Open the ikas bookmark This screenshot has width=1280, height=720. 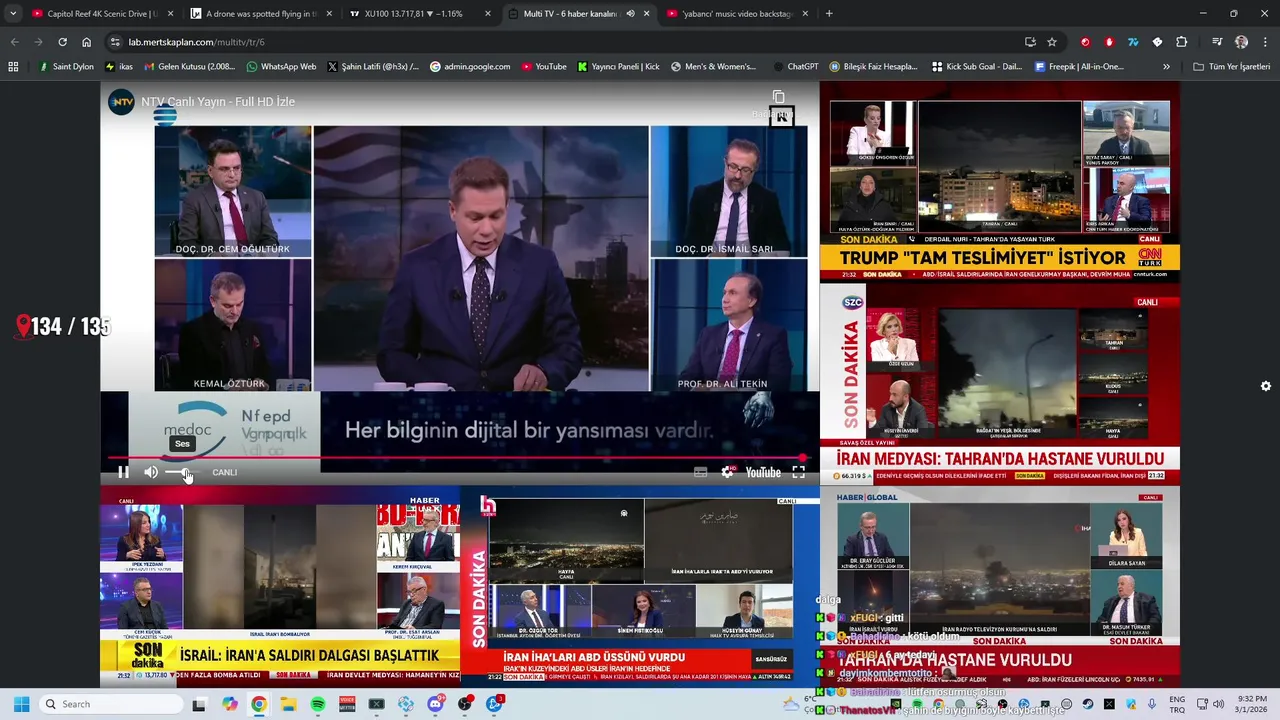pos(119,67)
